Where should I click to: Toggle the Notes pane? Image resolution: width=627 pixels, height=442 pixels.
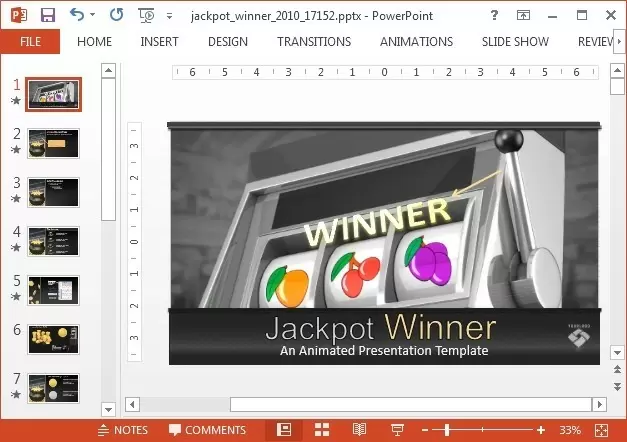tap(123, 430)
